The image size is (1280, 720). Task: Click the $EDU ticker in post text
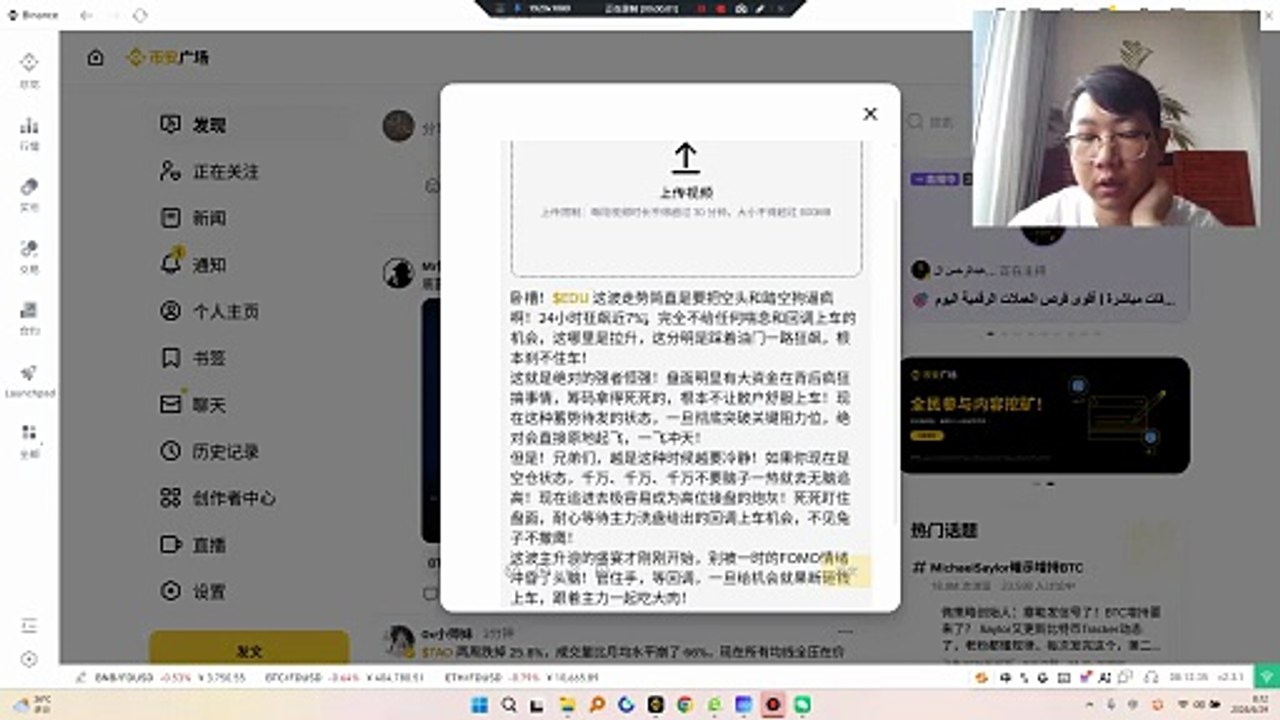[x=569, y=298]
